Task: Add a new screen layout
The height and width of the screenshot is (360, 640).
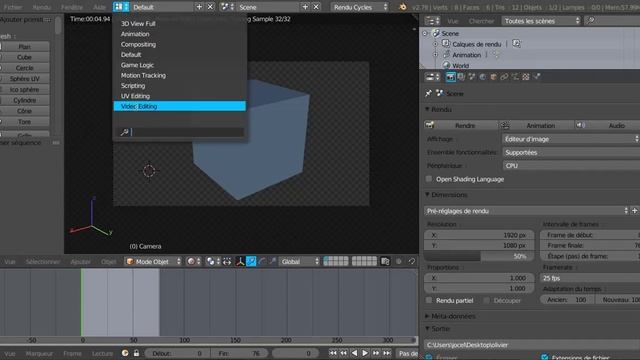Action: [199, 7]
